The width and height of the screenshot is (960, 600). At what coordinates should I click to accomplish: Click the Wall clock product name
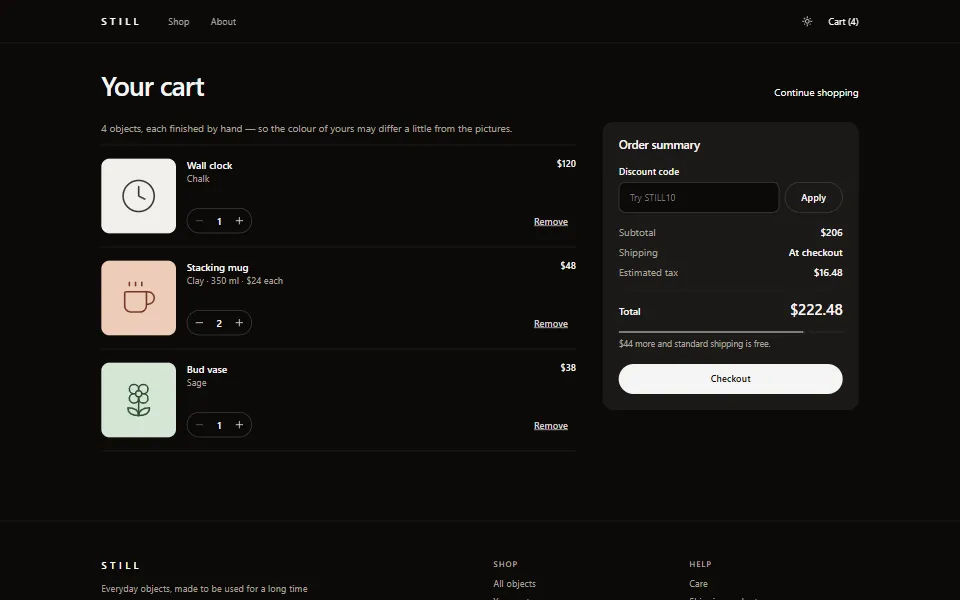point(209,165)
